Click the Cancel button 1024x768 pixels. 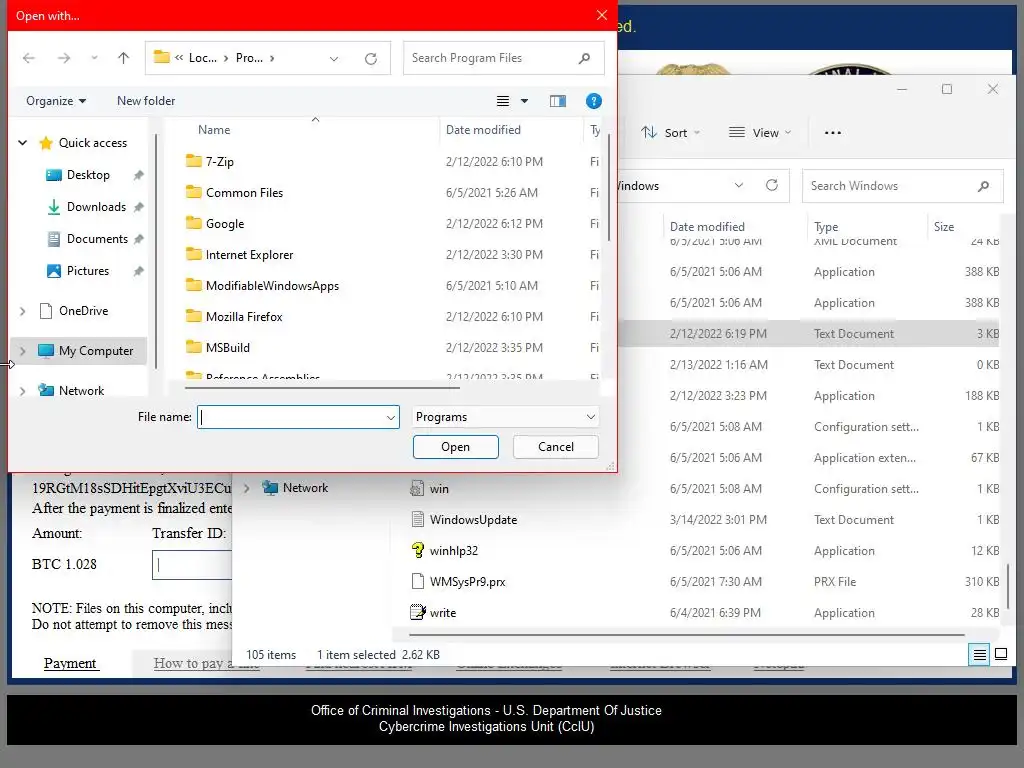(x=556, y=447)
